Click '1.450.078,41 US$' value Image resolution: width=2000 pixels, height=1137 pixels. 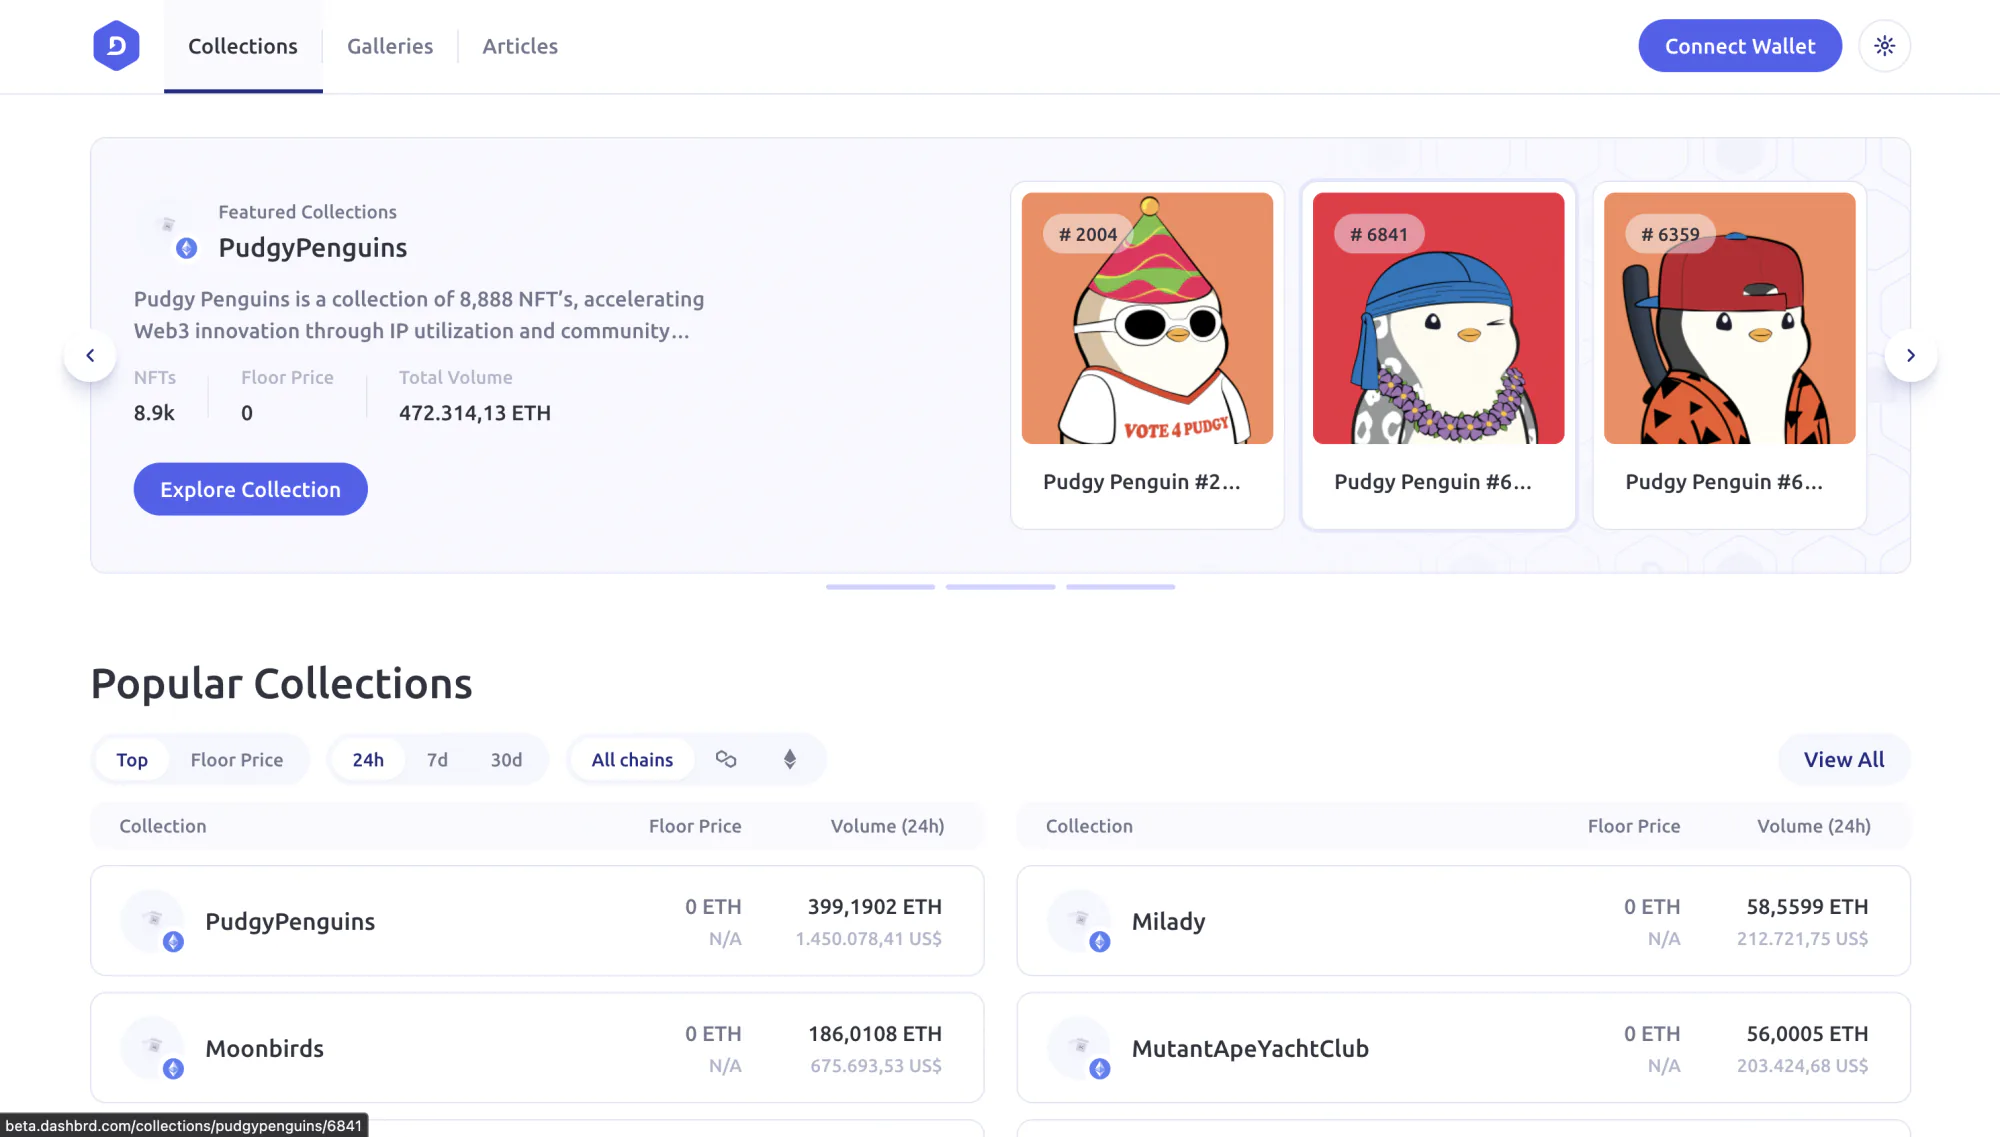869,939
